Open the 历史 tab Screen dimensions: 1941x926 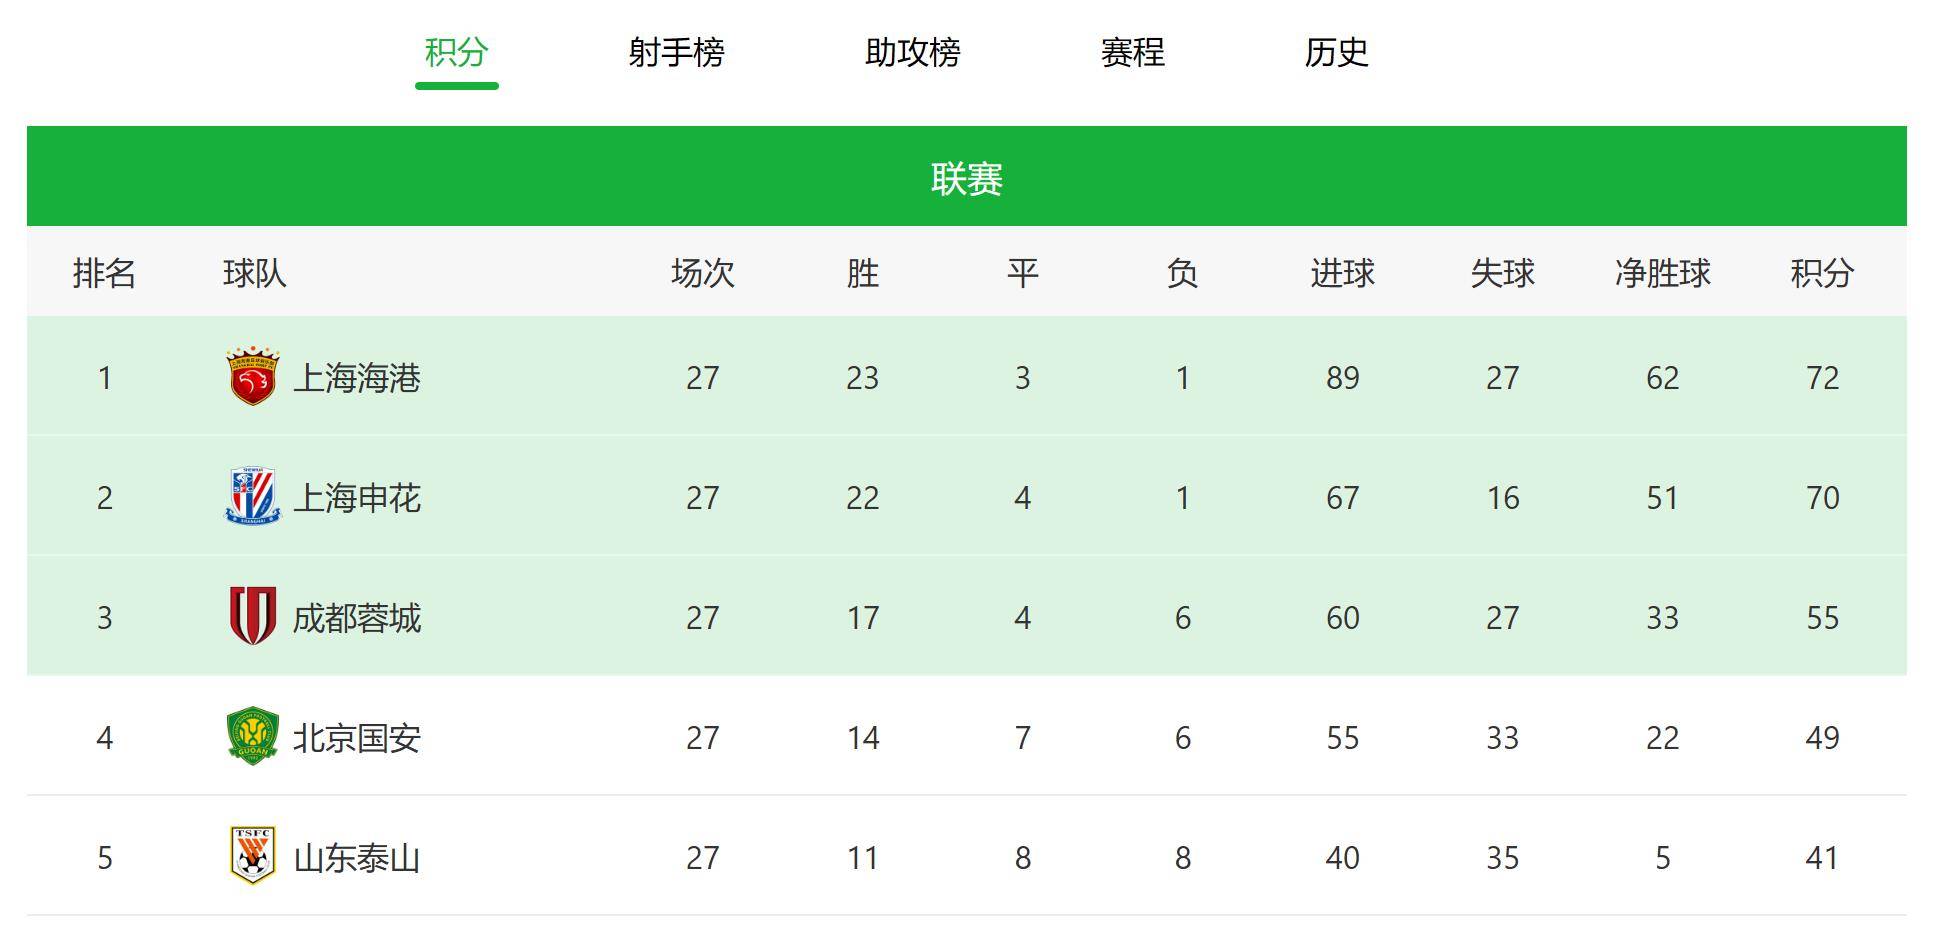pos(1339,55)
